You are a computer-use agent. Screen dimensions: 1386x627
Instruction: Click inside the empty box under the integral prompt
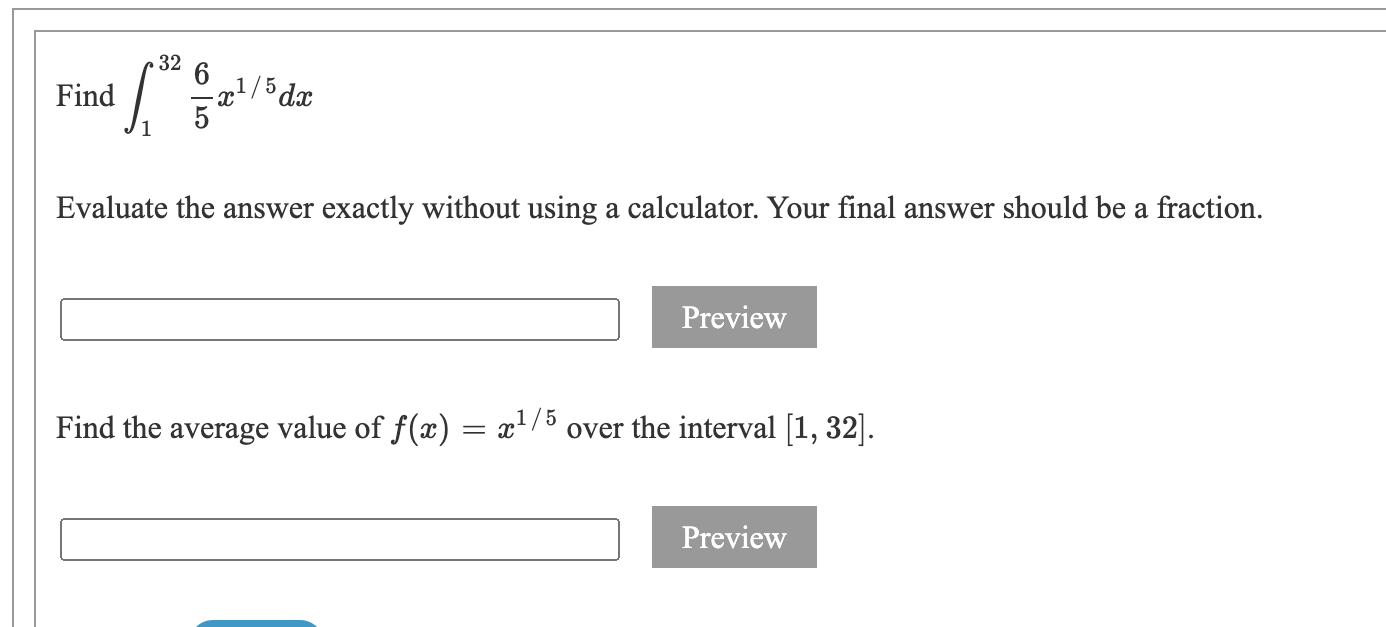[340, 317]
